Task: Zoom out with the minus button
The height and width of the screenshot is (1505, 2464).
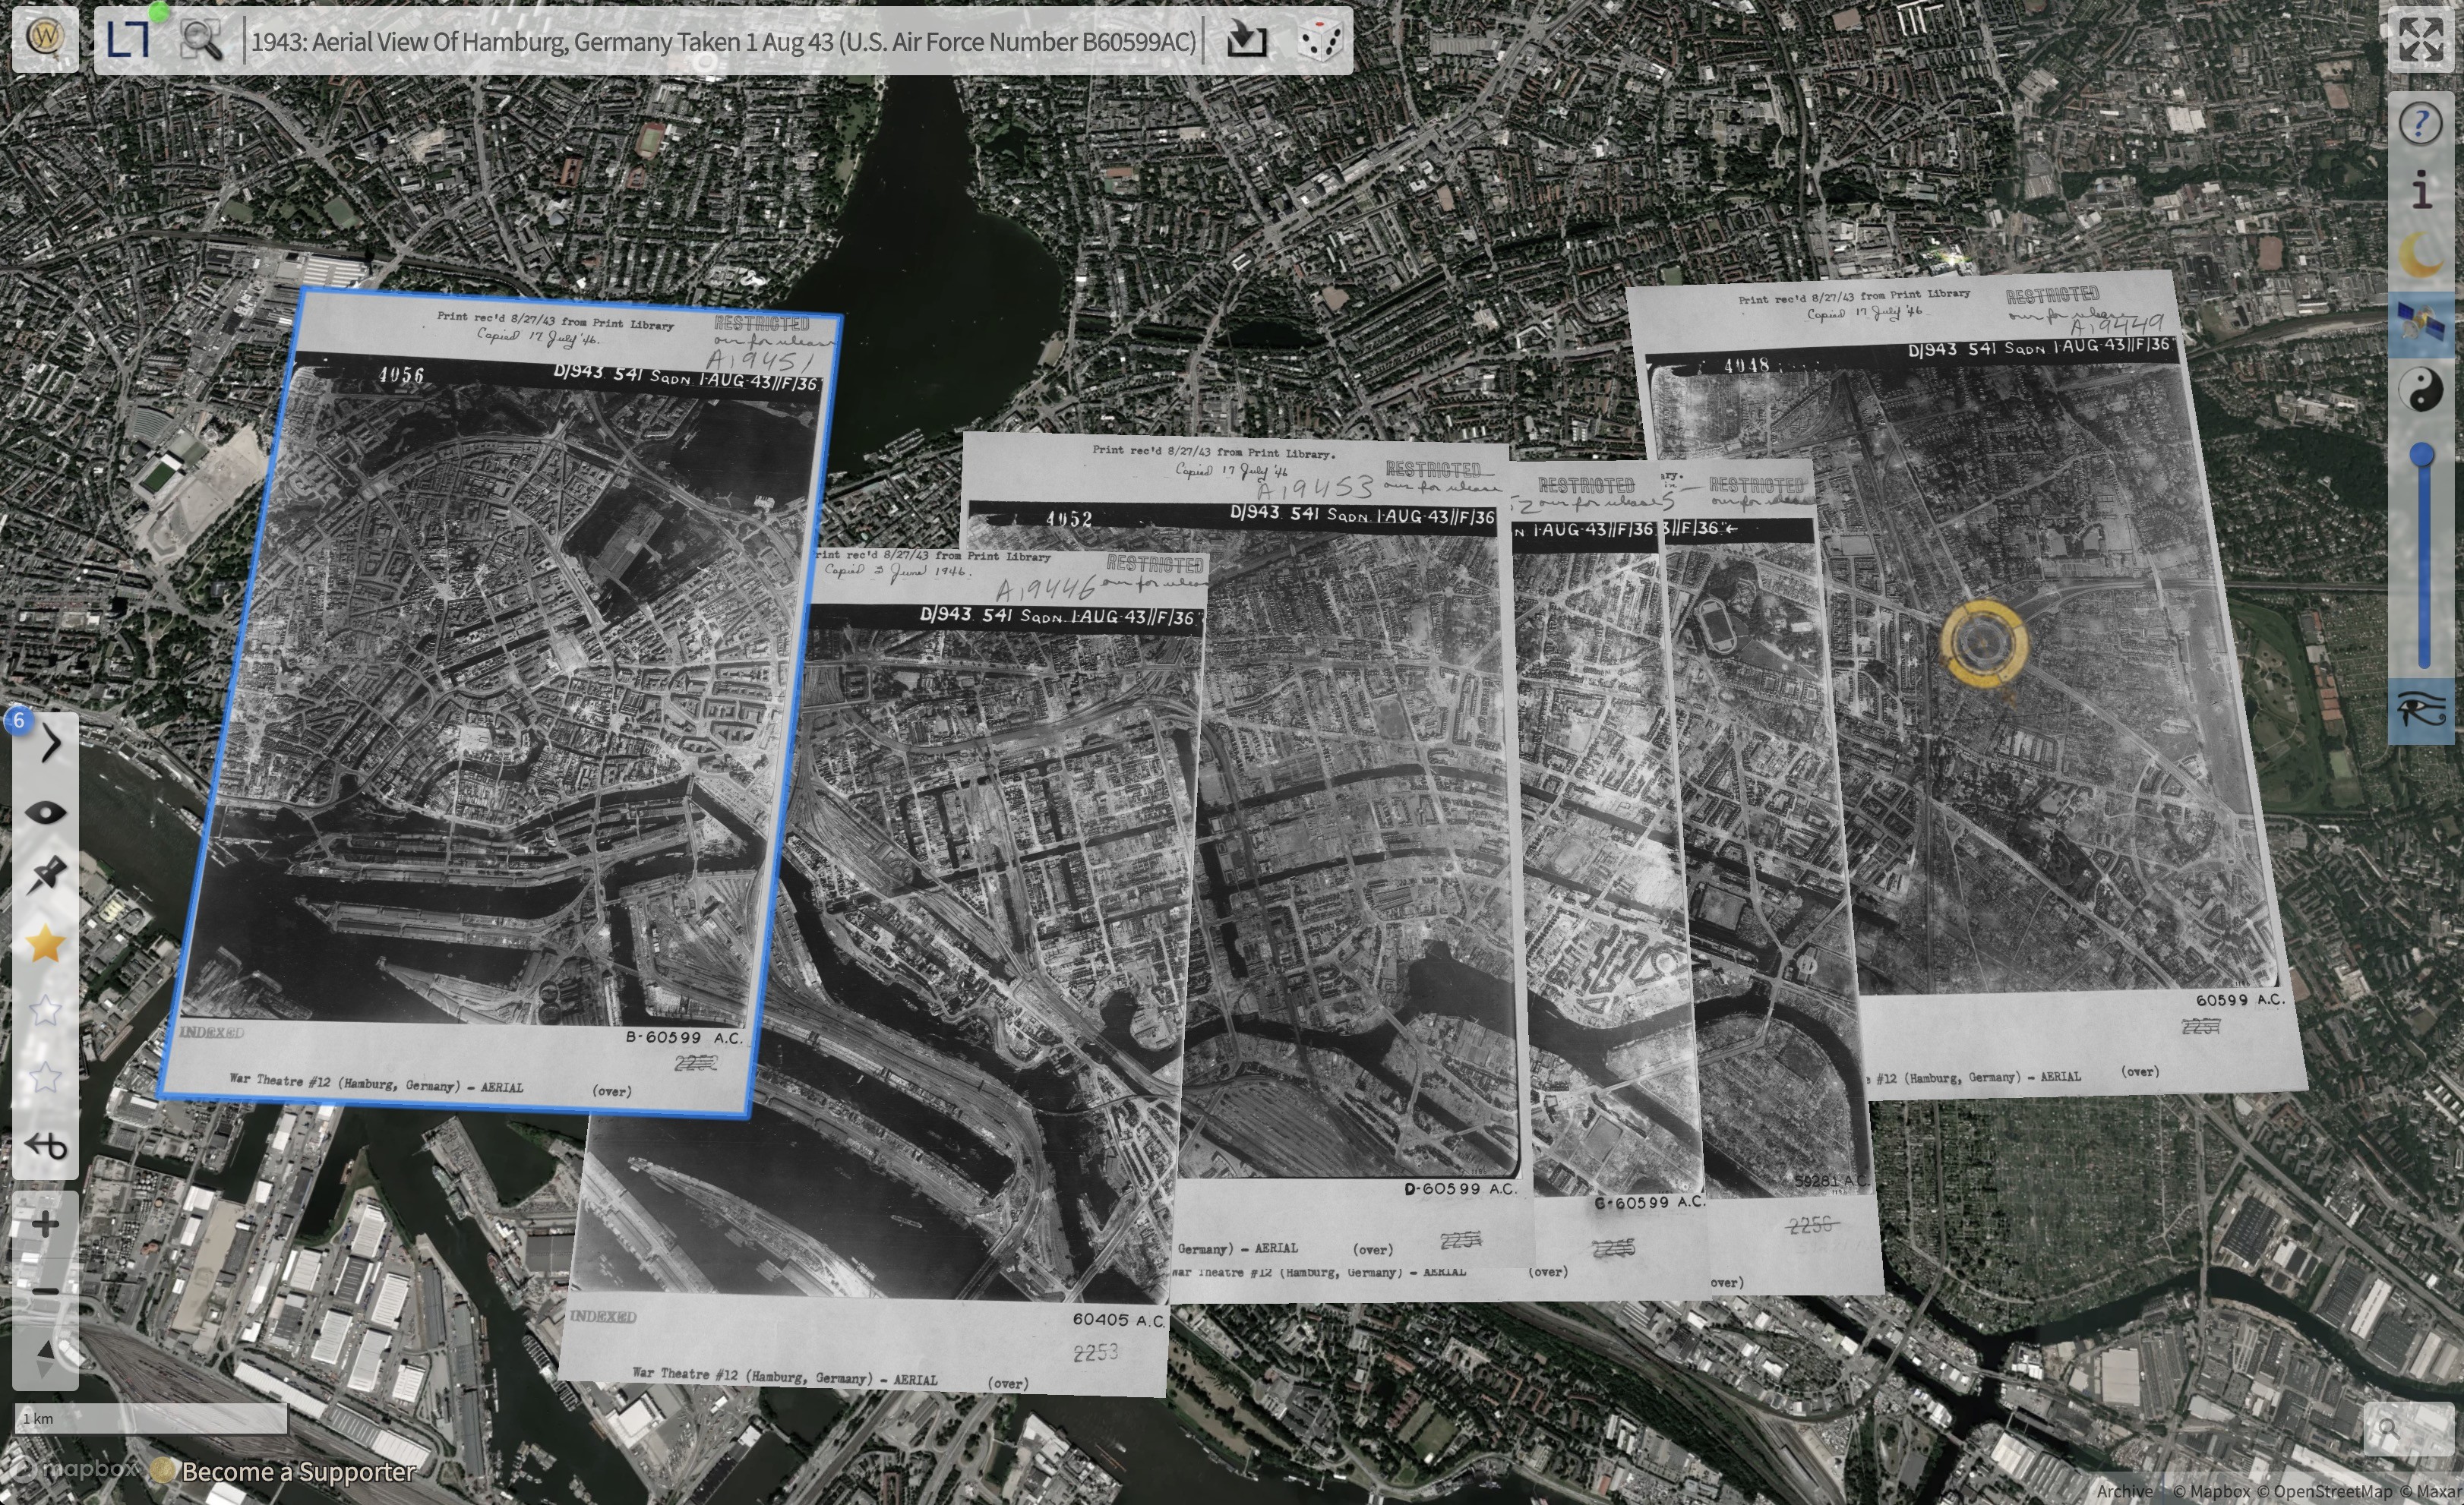Action: [x=45, y=1291]
